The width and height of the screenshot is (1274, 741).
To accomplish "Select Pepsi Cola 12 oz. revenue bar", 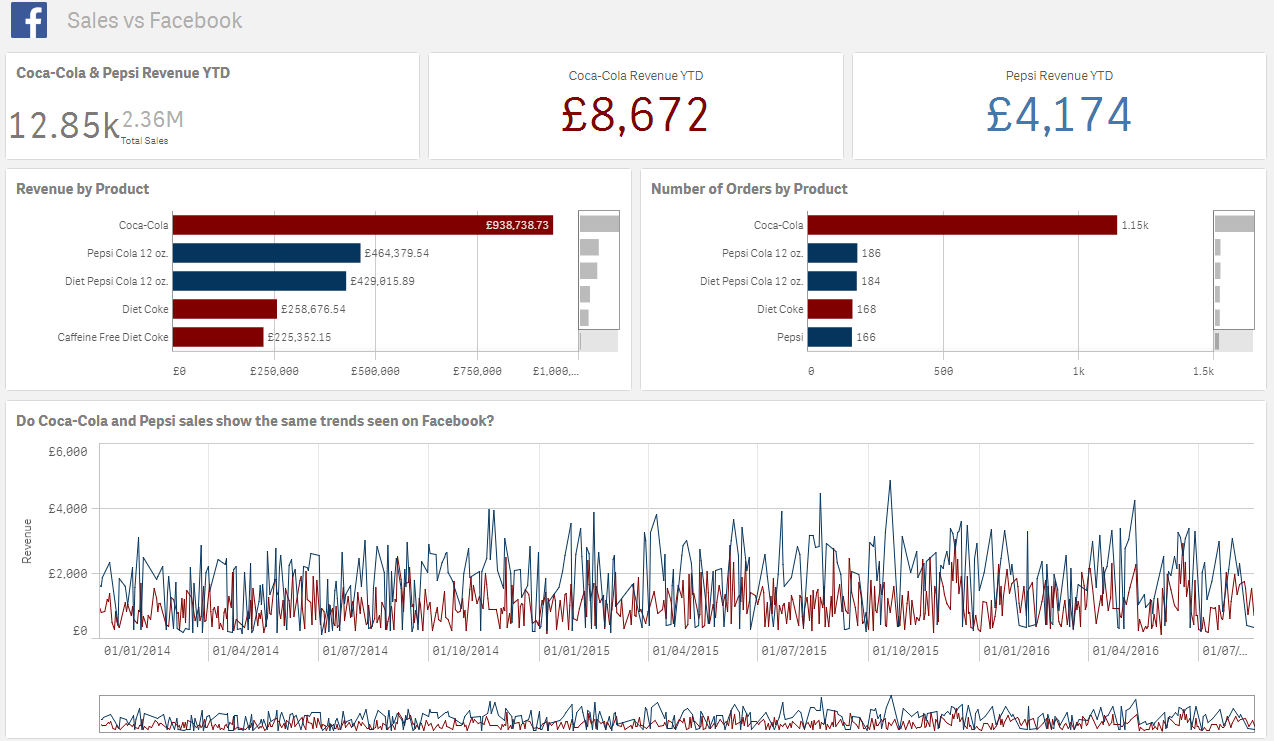I will click(x=266, y=253).
